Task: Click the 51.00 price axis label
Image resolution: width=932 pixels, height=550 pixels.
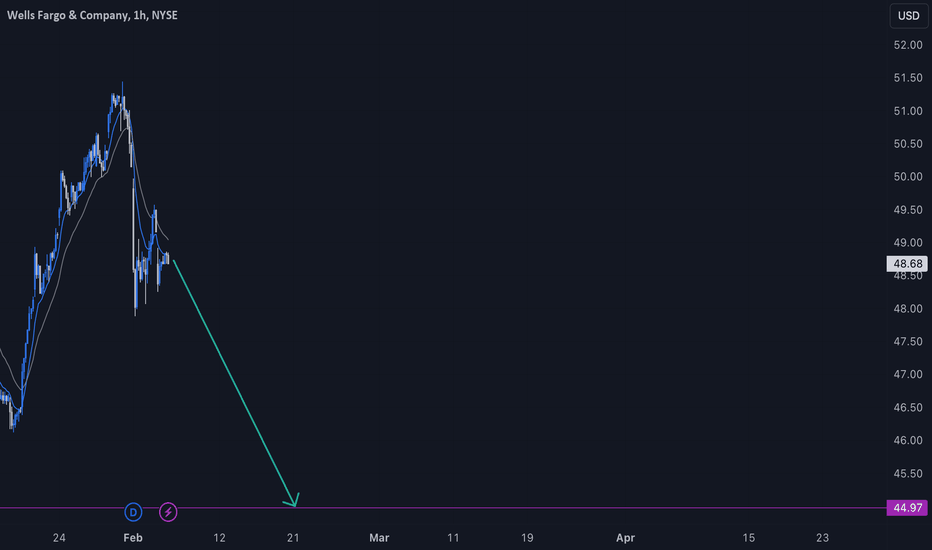Action: click(x=908, y=111)
